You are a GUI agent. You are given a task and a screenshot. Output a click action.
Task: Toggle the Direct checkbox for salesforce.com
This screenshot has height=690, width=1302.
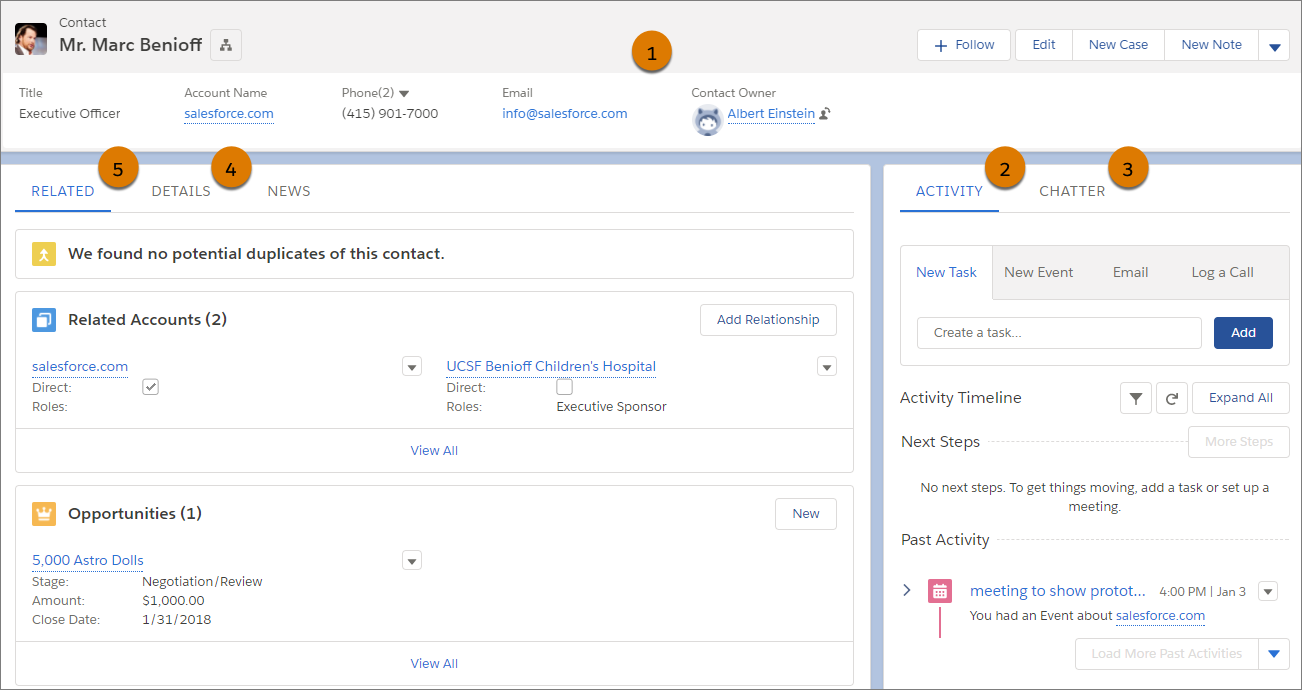(x=151, y=387)
